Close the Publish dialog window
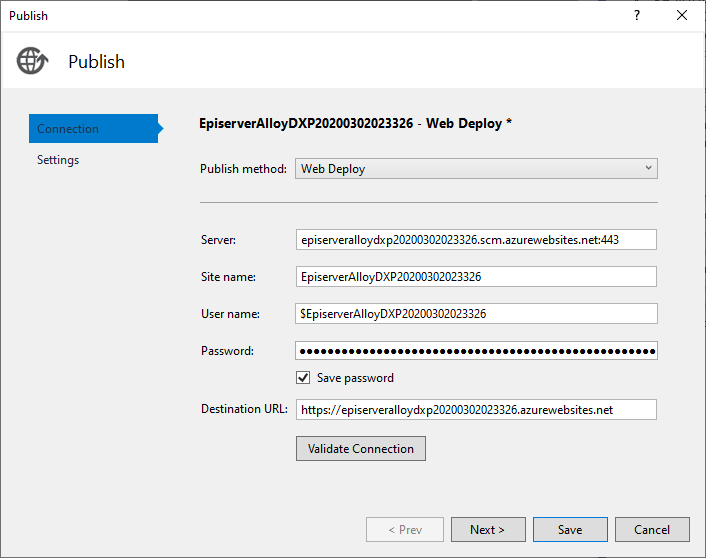 point(682,15)
